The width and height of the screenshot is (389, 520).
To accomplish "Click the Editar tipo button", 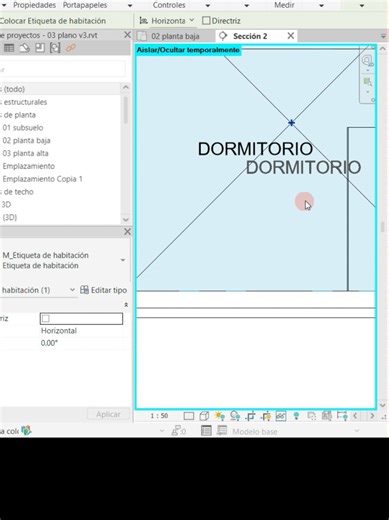I will 104,290.
